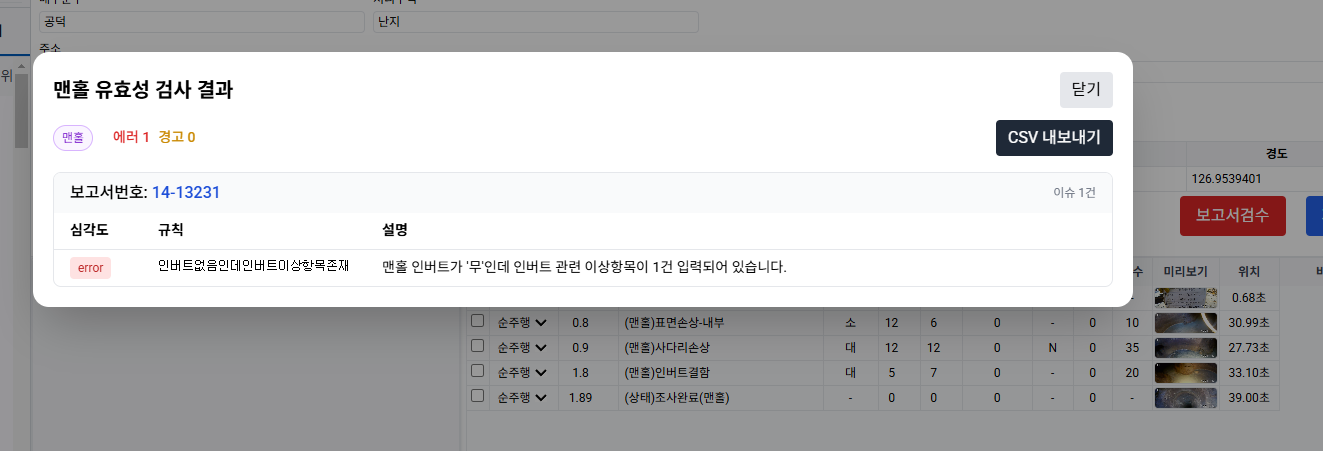Click the input field containing 공덕
Viewport: 1323px width, 451px height.
pos(200,22)
